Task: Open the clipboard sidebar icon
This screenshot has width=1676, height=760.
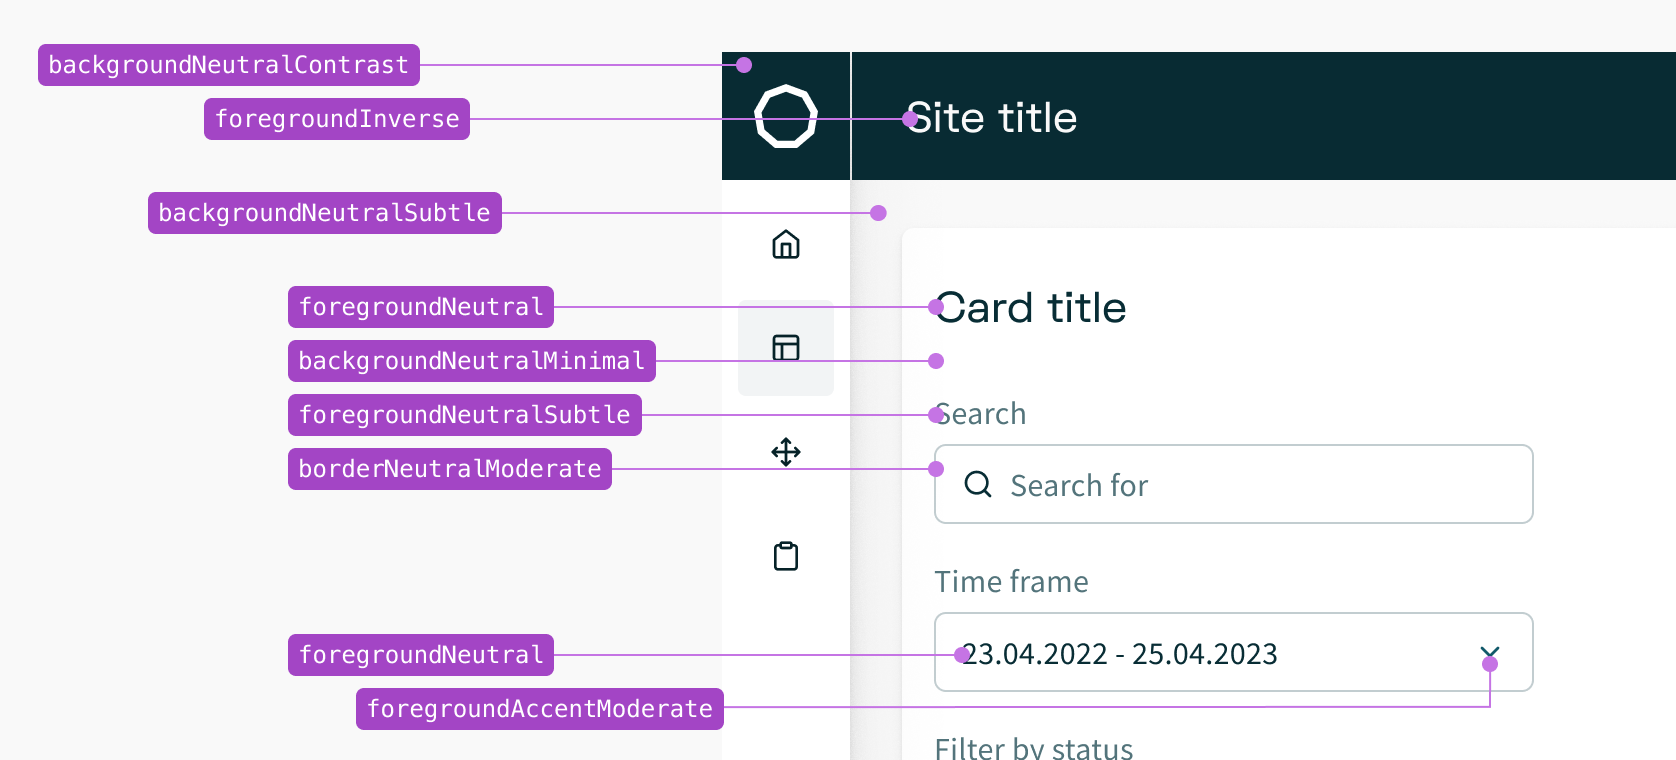Action: point(786,556)
